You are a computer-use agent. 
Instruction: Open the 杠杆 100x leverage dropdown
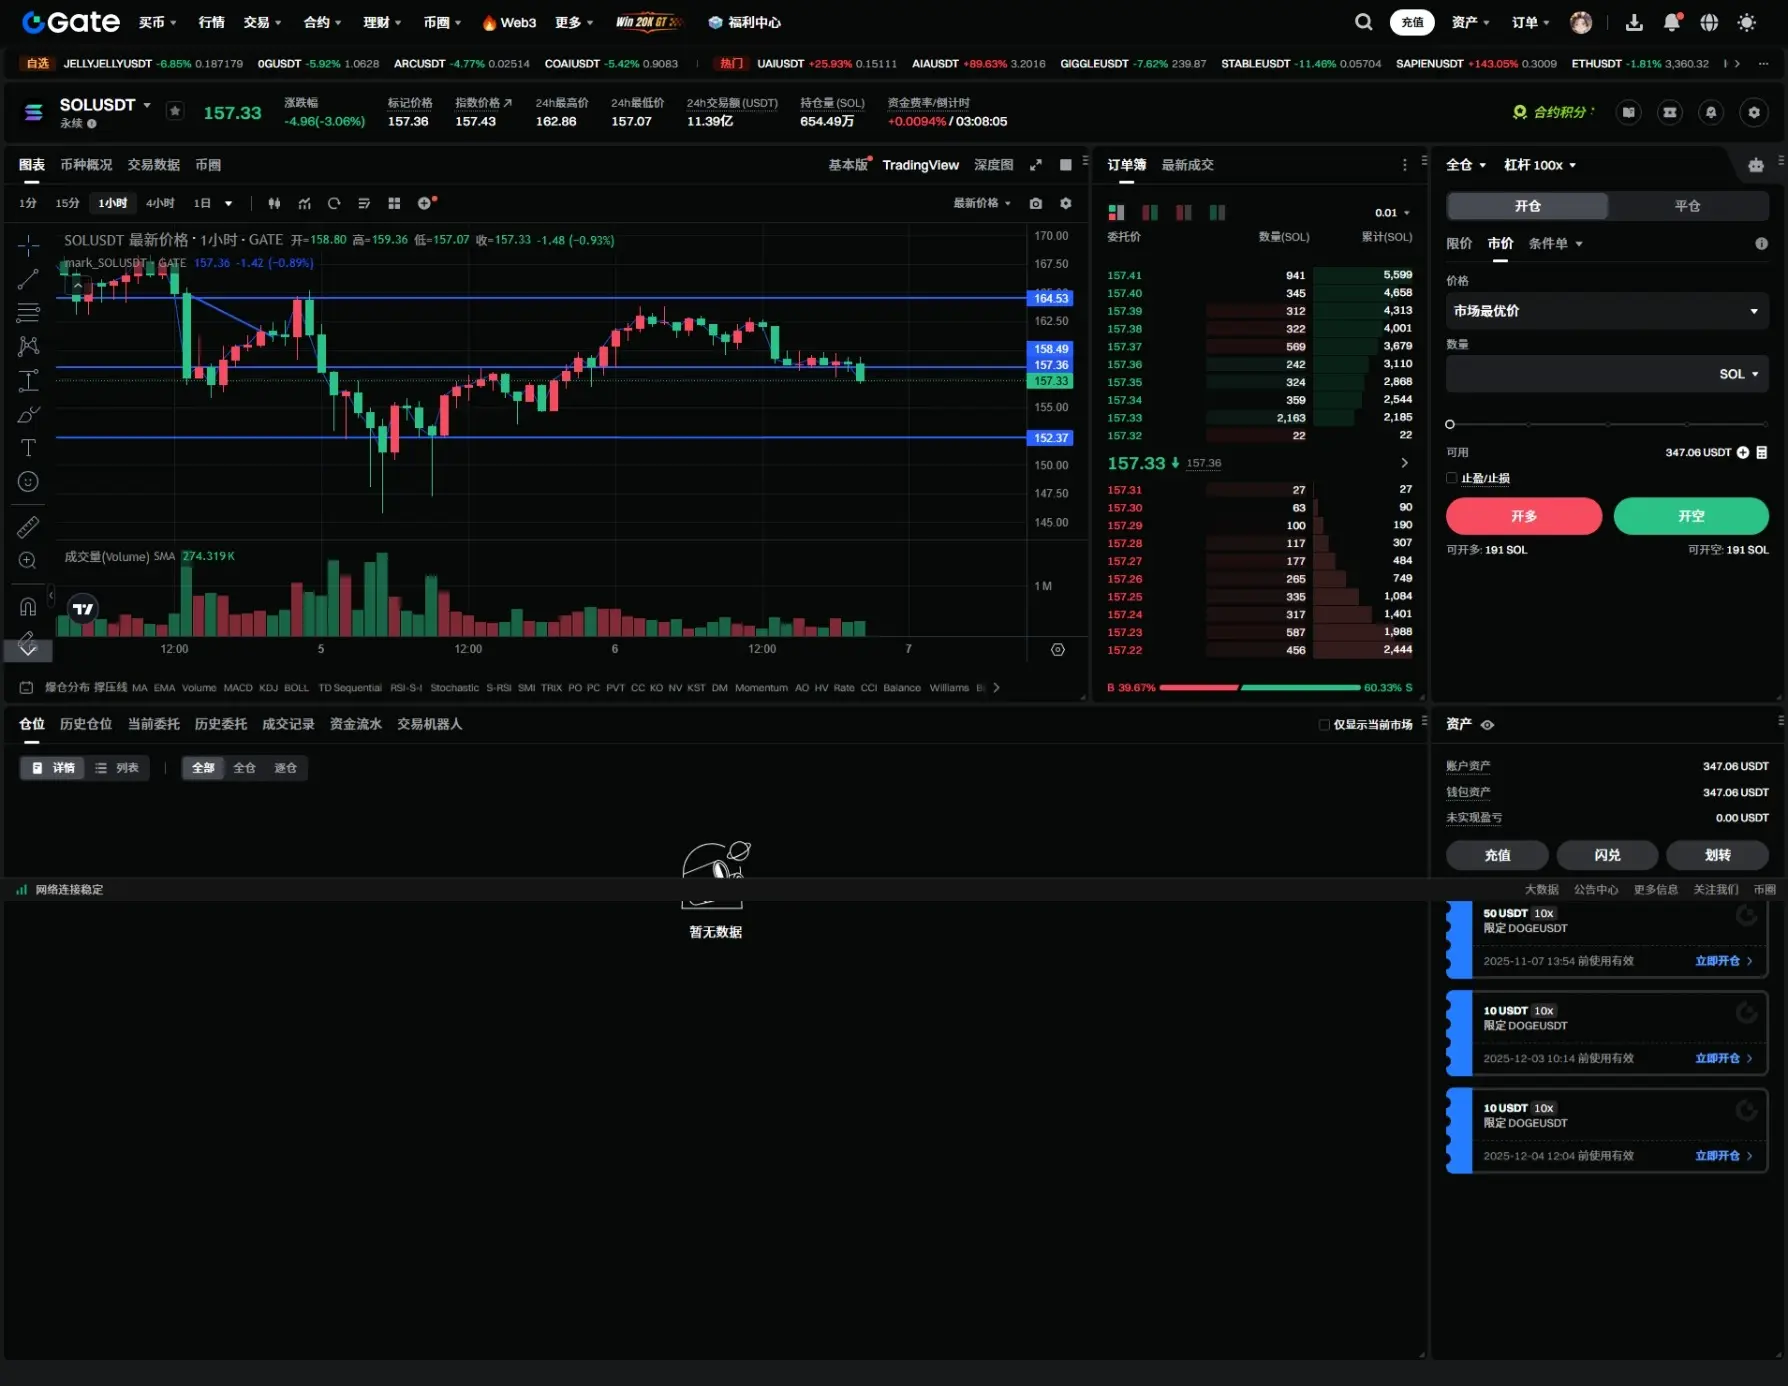click(x=1540, y=165)
